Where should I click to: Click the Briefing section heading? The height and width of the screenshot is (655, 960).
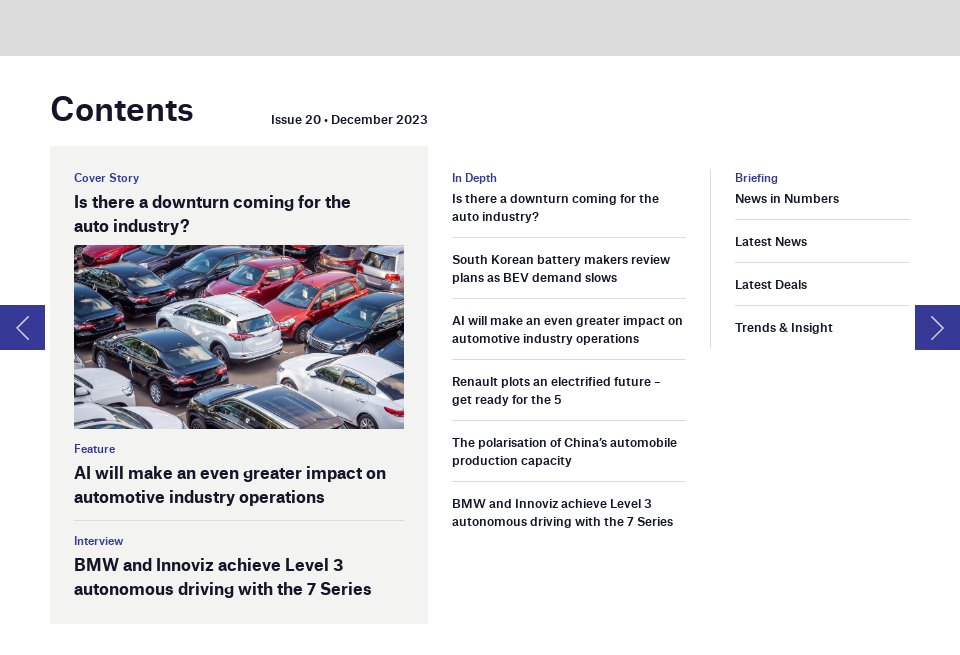tap(756, 178)
